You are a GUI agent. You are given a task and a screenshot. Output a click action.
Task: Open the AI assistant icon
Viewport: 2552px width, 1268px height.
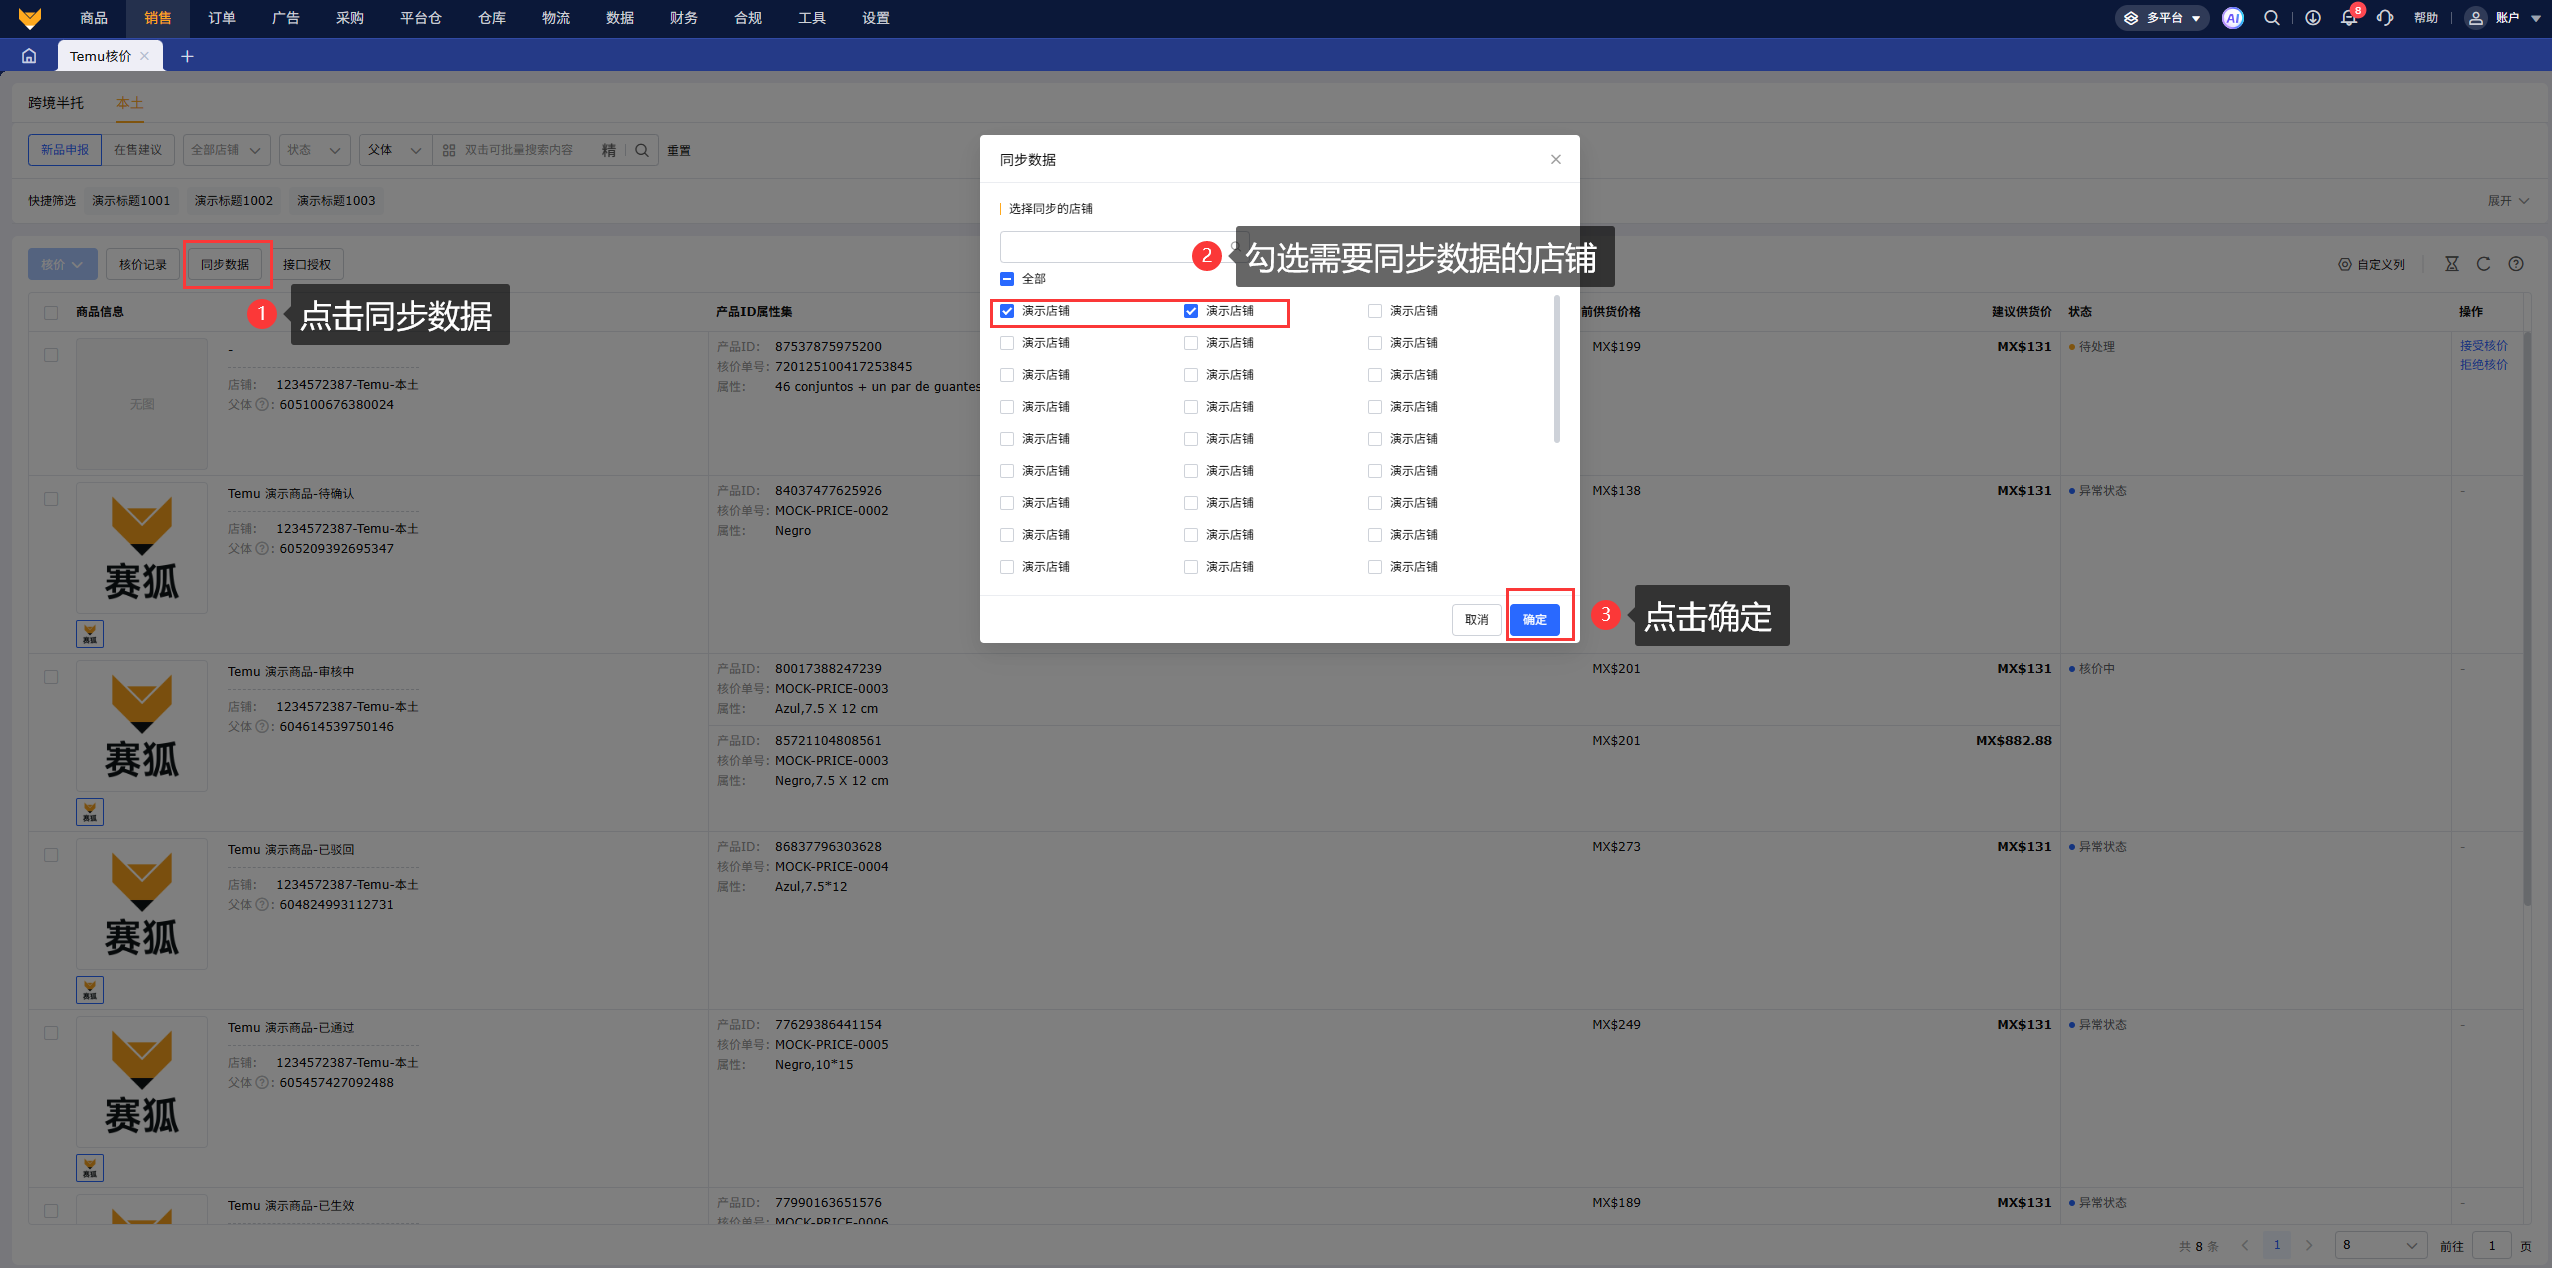(x=2232, y=18)
